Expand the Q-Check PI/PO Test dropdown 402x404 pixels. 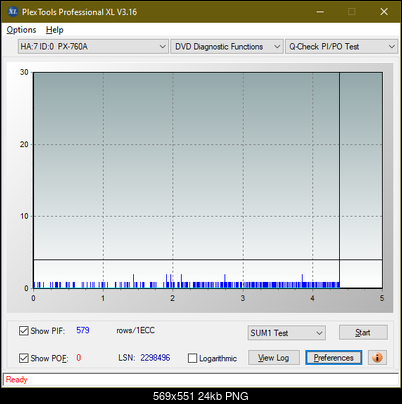pos(342,47)
